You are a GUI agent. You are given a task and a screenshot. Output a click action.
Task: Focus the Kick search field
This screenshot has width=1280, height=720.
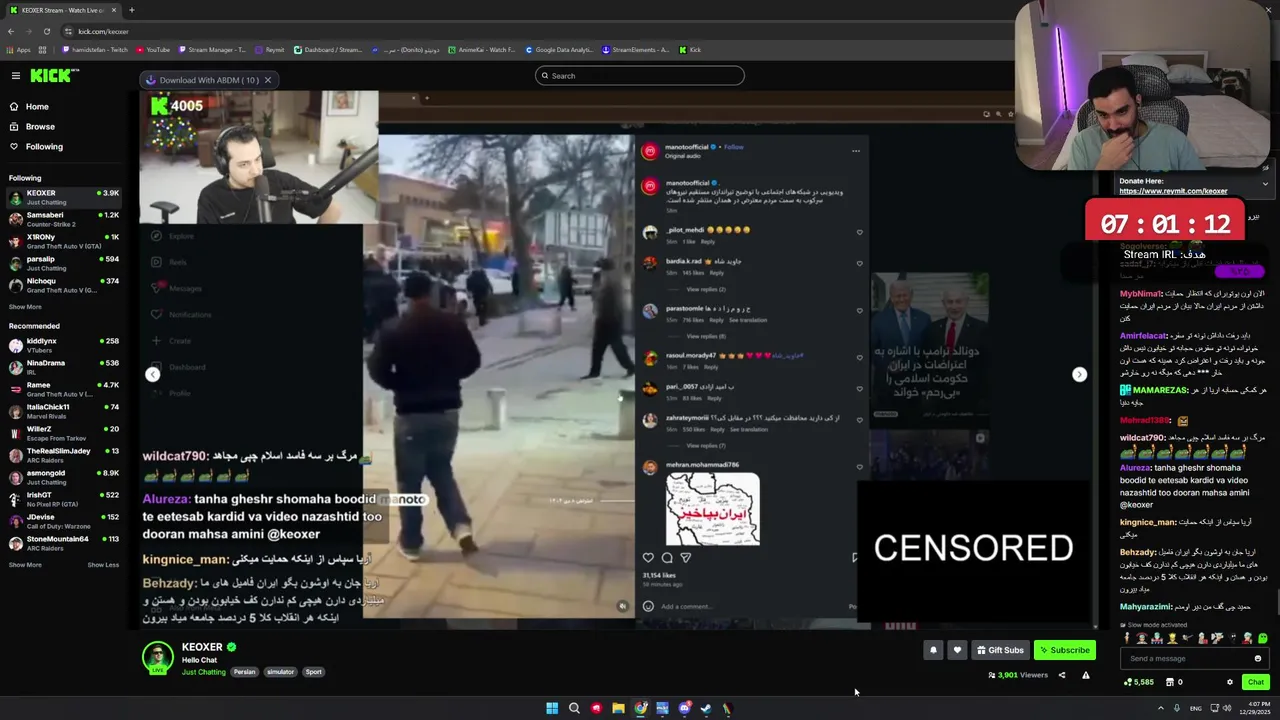click(x=640, y=76)
